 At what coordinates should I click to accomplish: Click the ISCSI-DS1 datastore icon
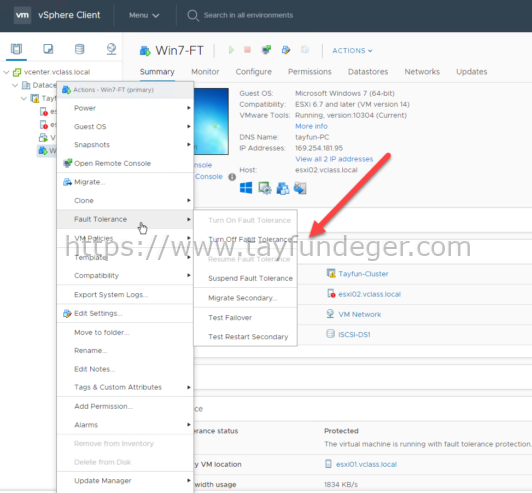click(330, 334)
